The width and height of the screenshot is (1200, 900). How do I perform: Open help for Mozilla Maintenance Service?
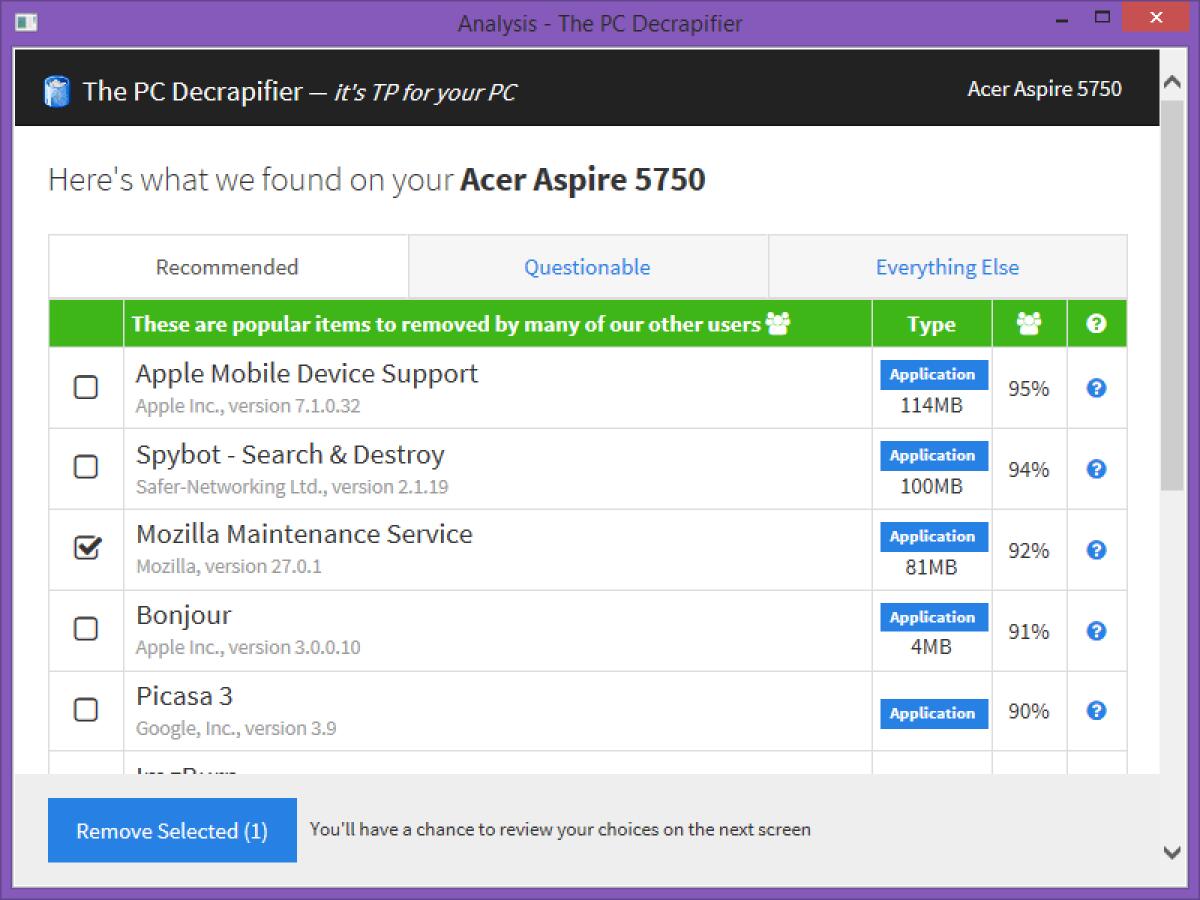pyautogui.click(x=1096, y=550)
